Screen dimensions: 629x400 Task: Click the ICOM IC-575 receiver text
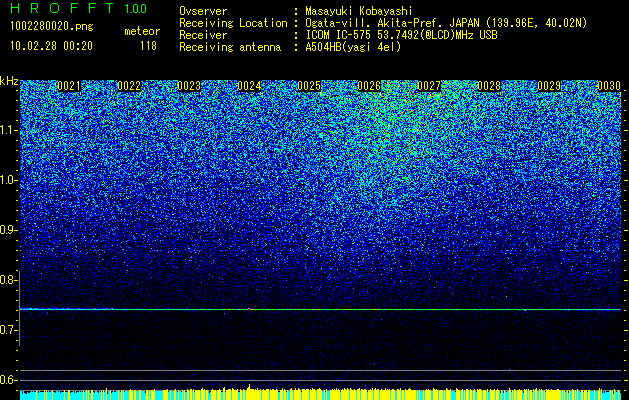point(401,35)
